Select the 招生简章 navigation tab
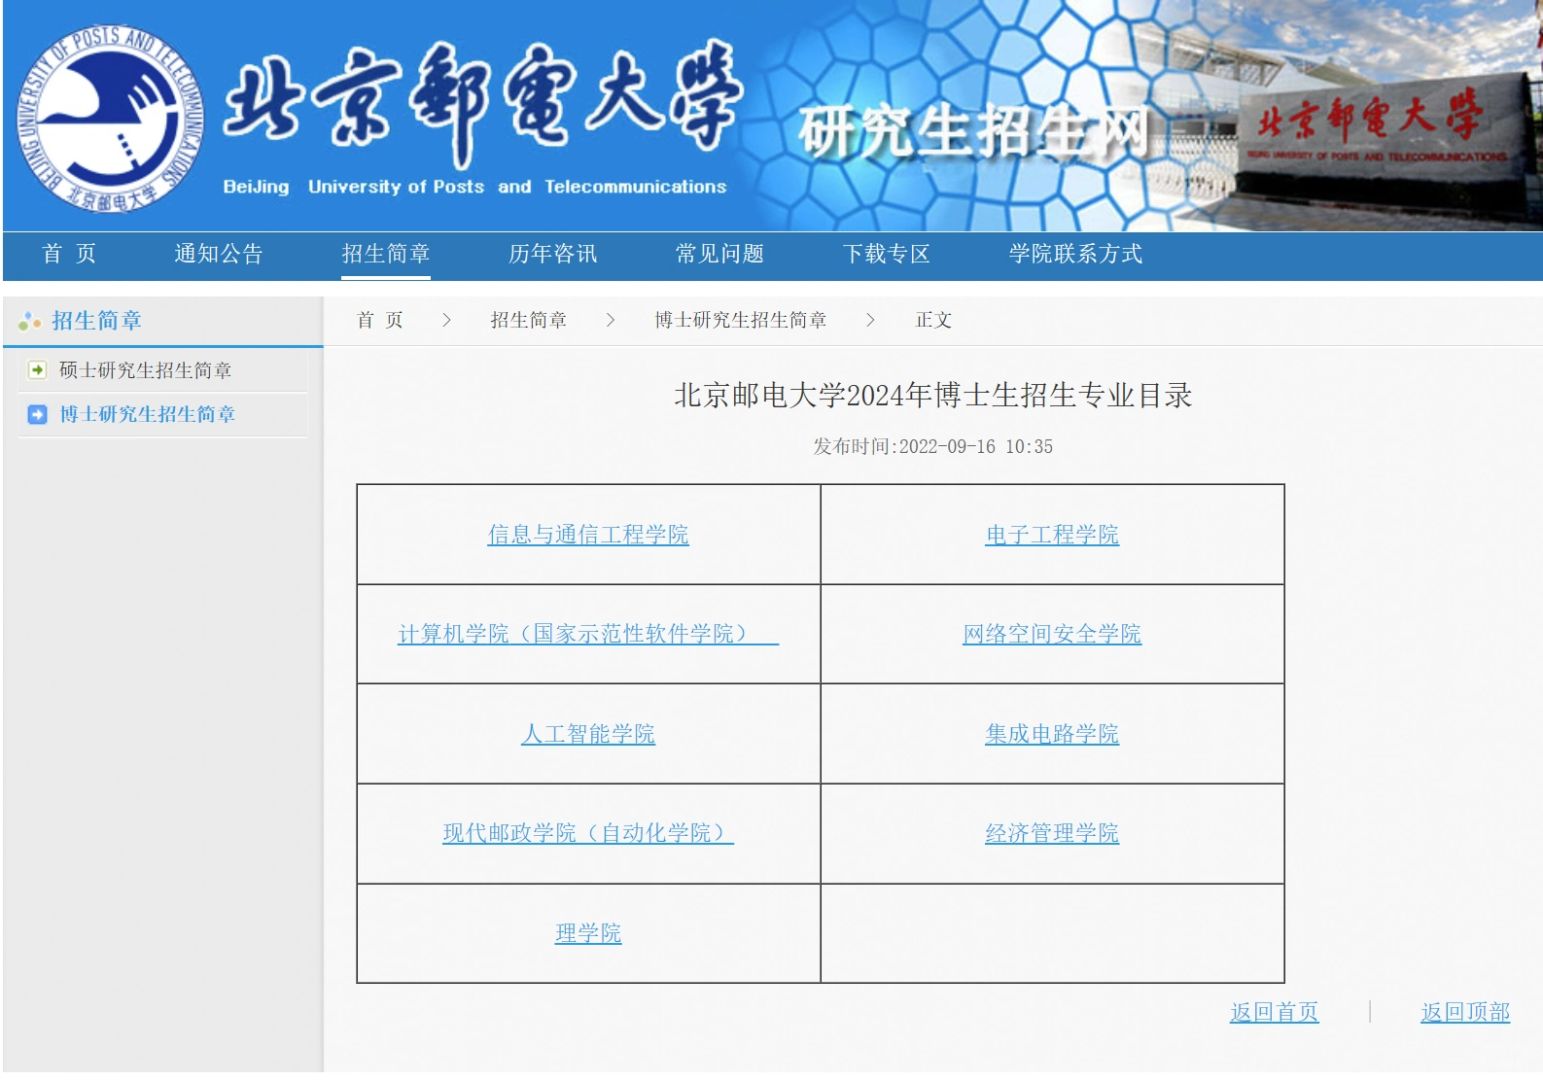The image size is (1543, 1080). pyautogui.click(x=385, y=254)
